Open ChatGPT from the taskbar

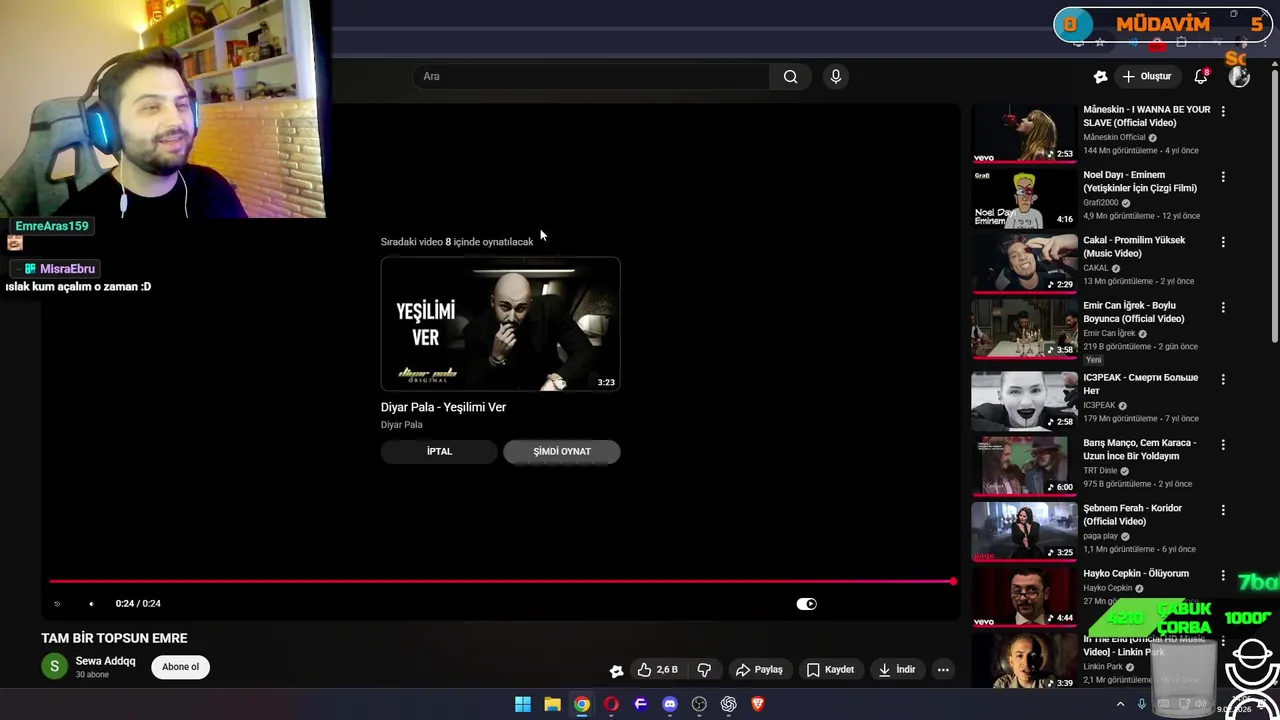click(728, 704)
